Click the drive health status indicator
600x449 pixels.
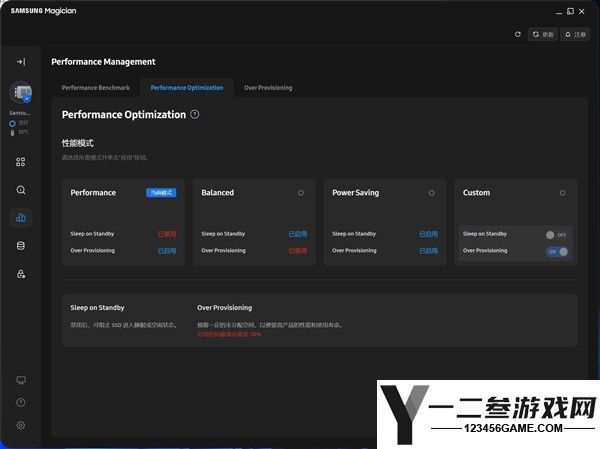(19, 123)
